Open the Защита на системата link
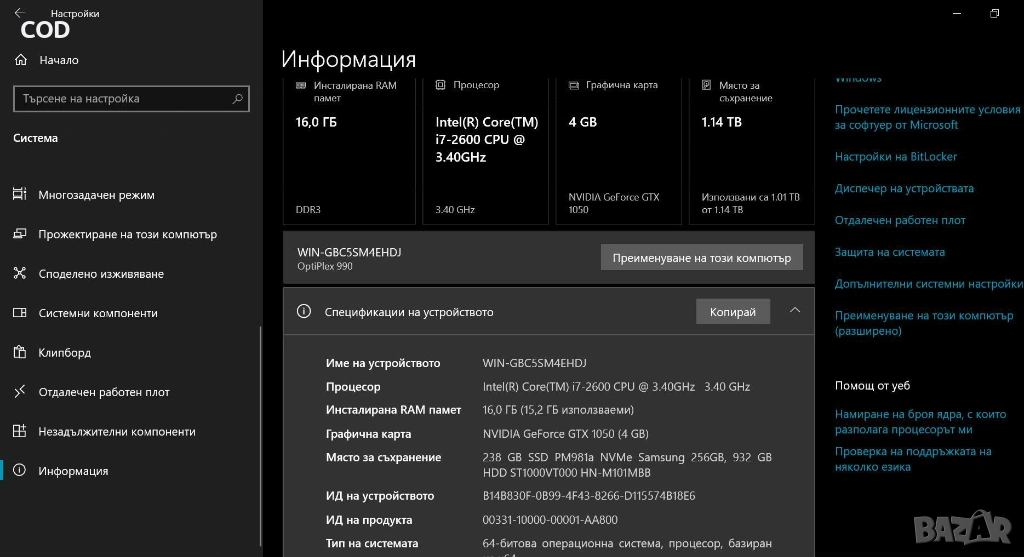This screenshot has height=557, width=1024. pyautogui.click(x=889, y=252)
